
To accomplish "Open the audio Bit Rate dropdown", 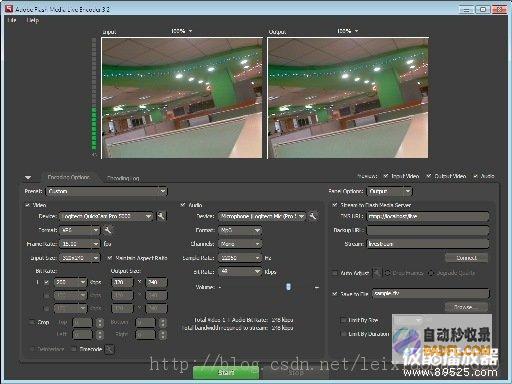I will (x=240, y=272).
